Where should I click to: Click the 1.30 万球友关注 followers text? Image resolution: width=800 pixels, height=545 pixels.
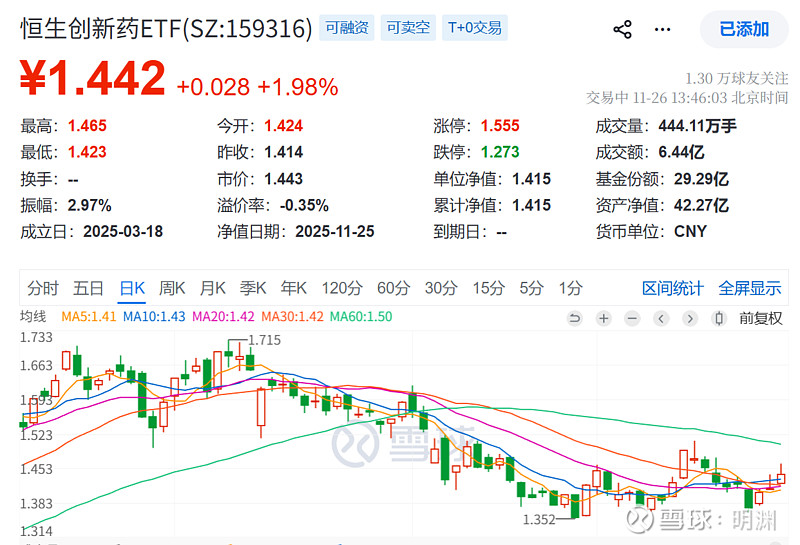pos(736,79)
